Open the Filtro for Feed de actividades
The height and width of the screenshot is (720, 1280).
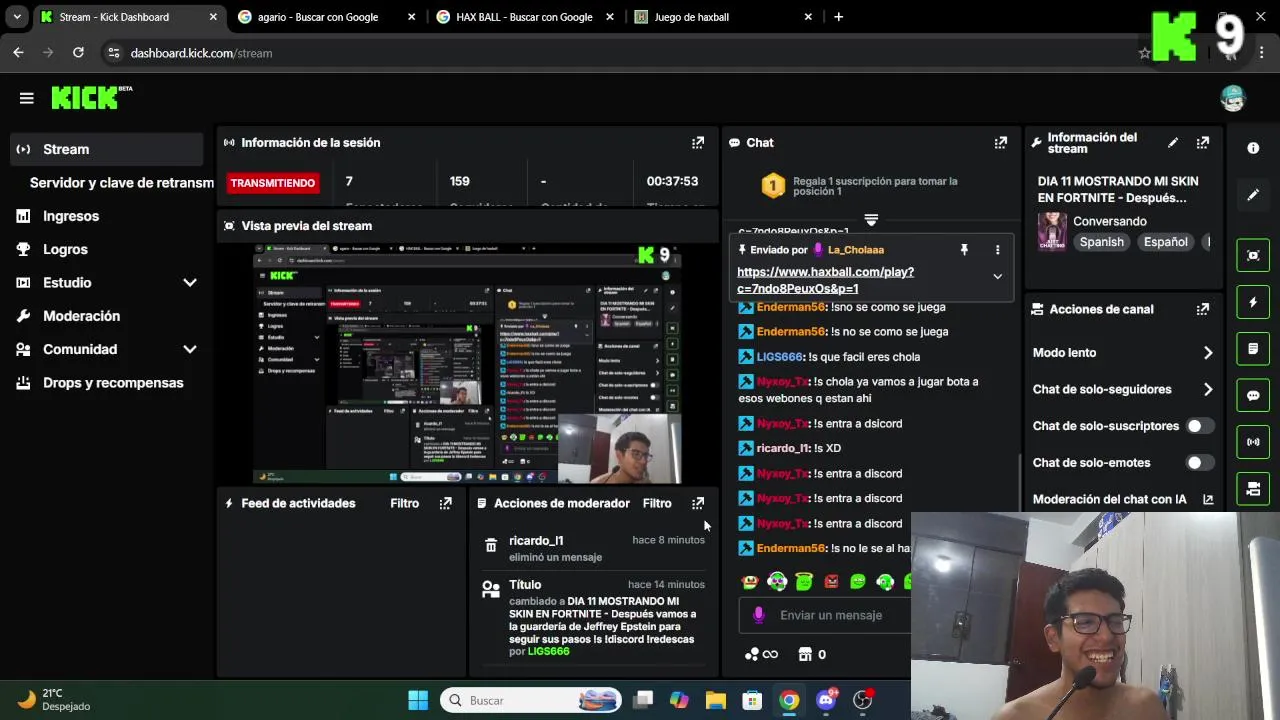405,503
